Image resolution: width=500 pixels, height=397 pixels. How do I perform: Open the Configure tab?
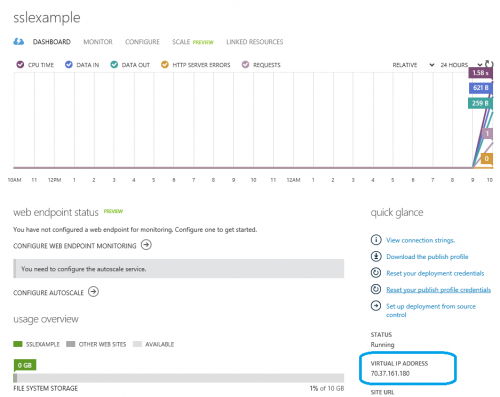(142, 42)
